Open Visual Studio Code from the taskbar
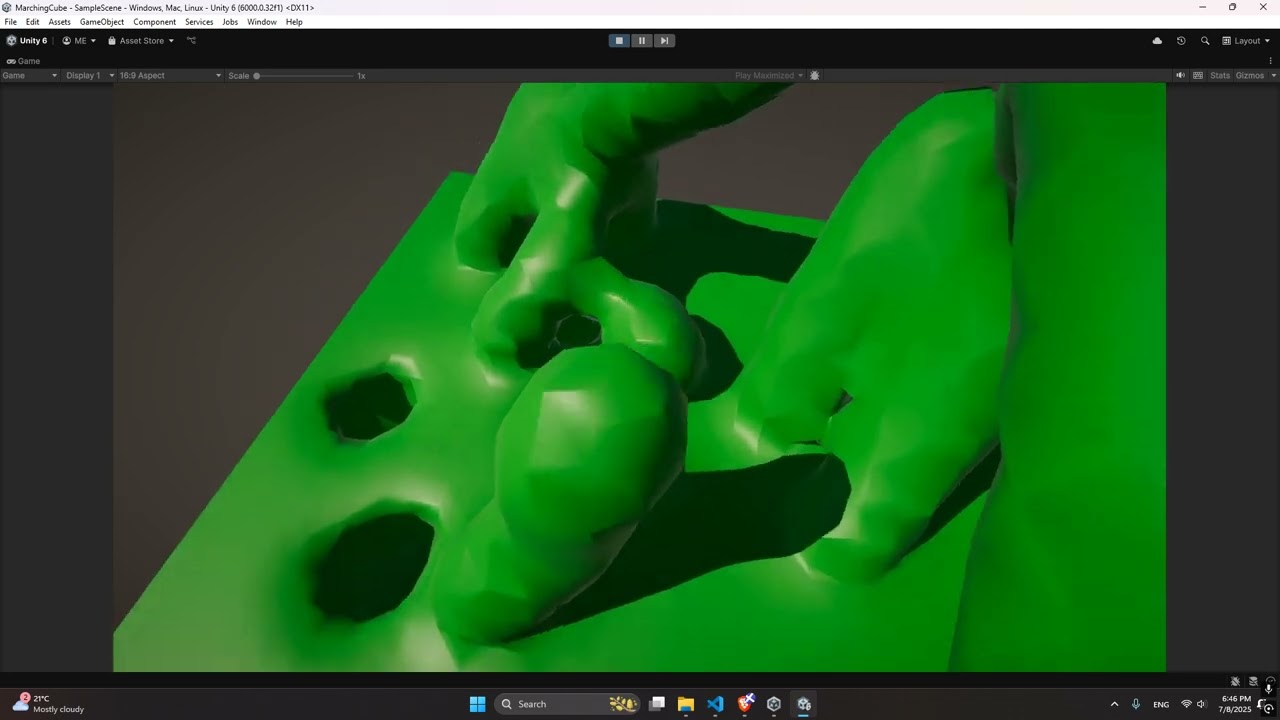The image size is (1280, 720). pos(715,704)
